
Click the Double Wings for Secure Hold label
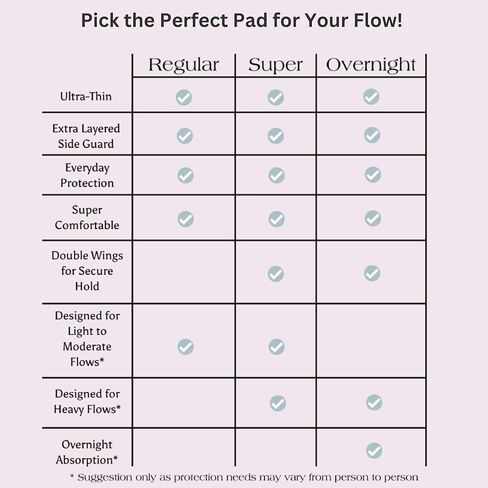tap(87, 271)
